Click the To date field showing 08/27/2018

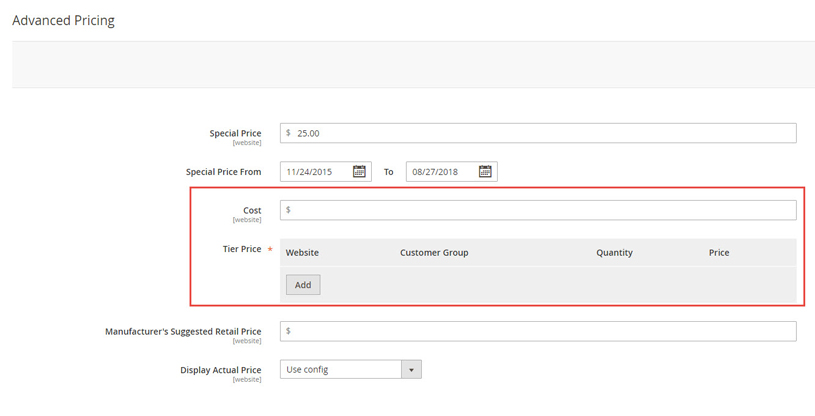tap(451, 172)
